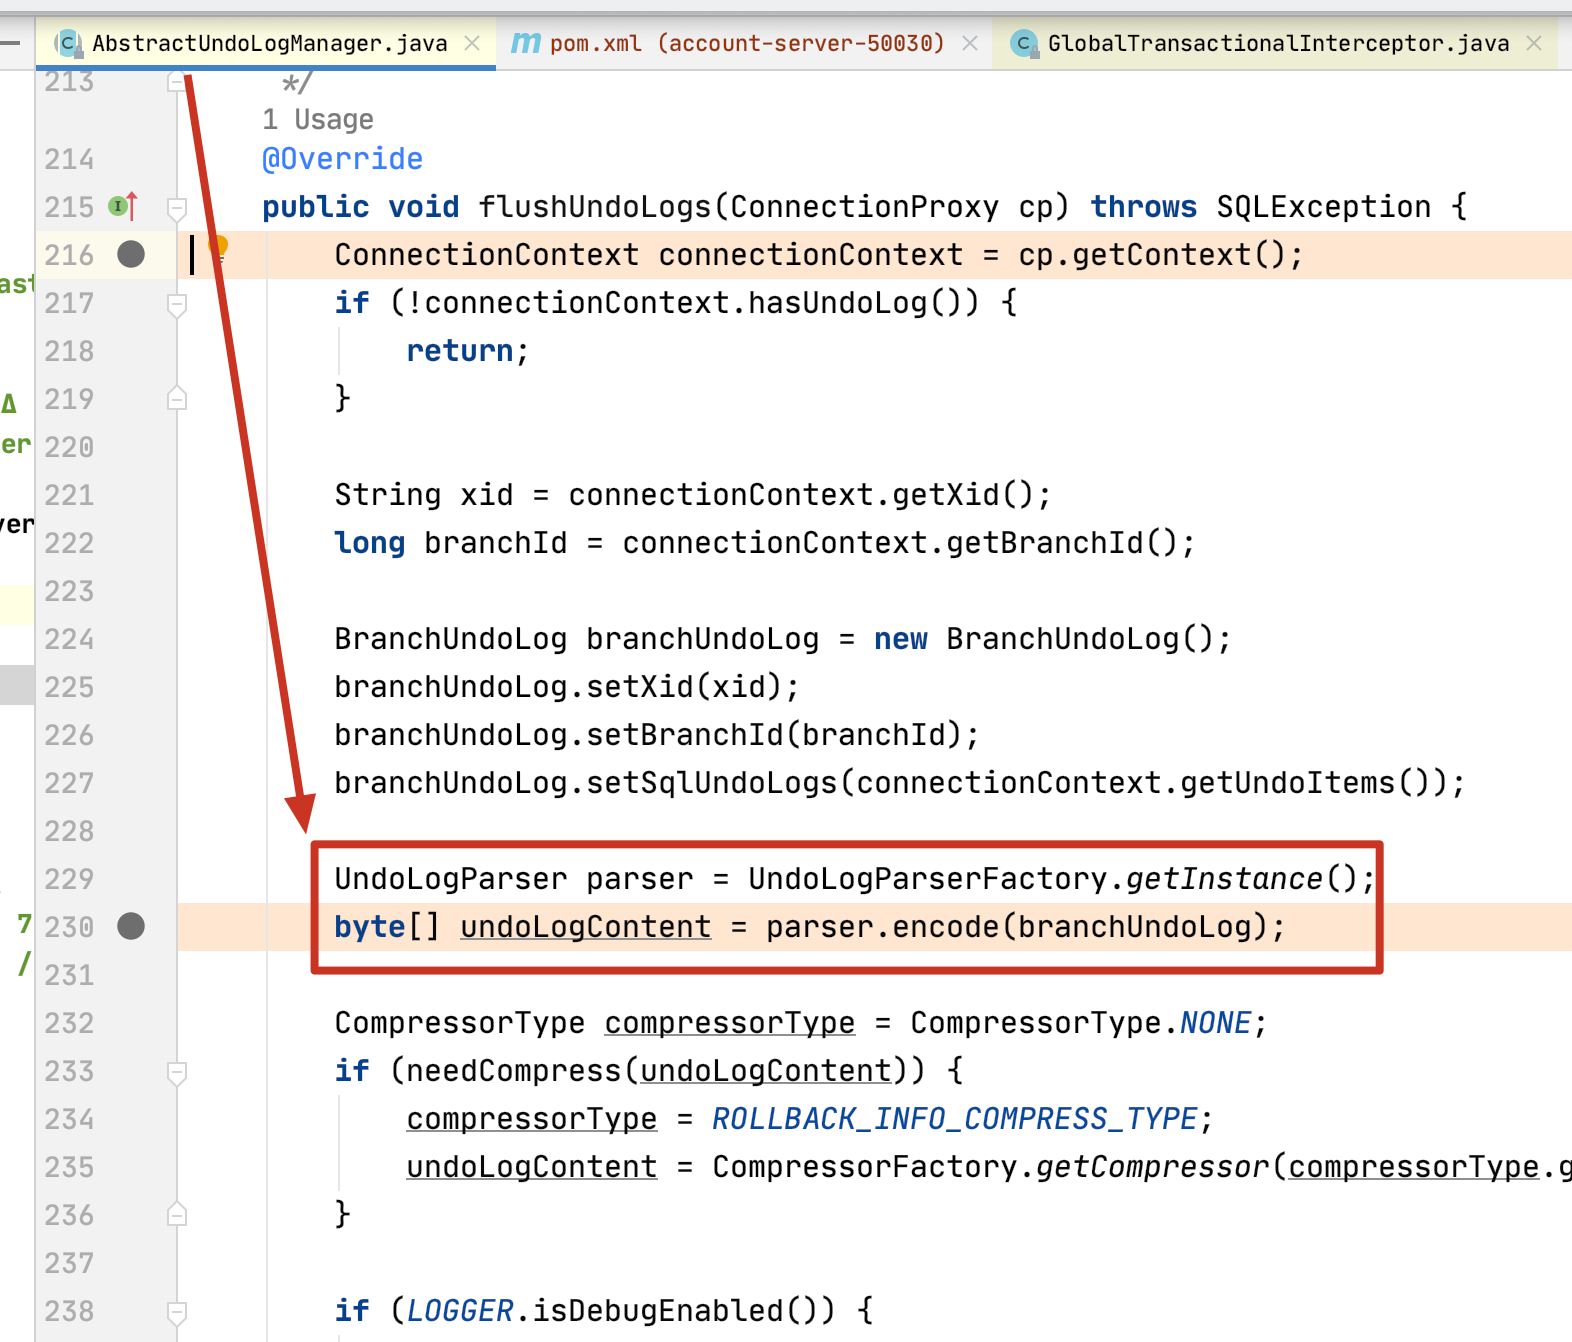Click the SQLException type in throws clause

point(1323,207)
